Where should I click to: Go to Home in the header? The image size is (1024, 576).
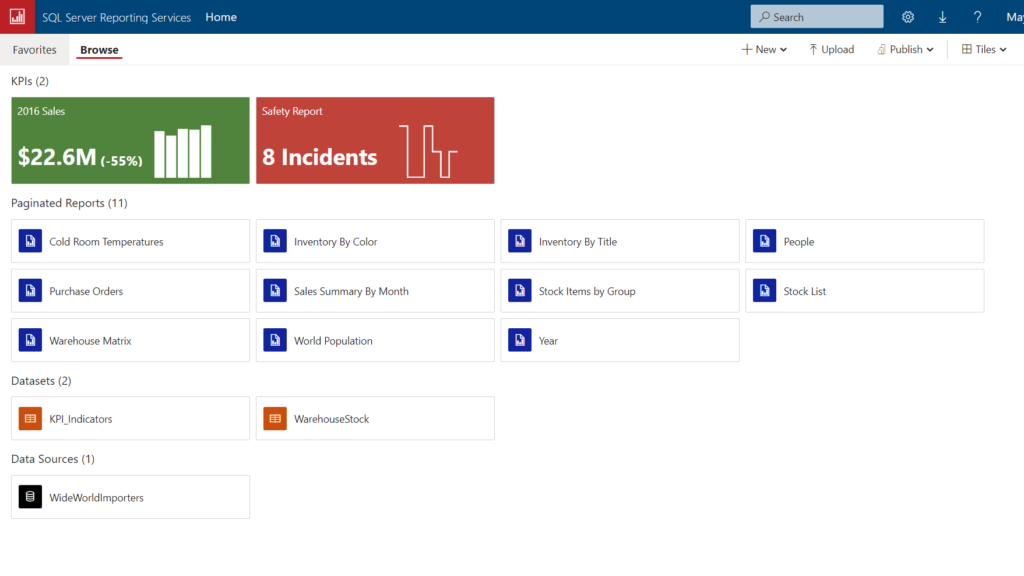[221, 17]
